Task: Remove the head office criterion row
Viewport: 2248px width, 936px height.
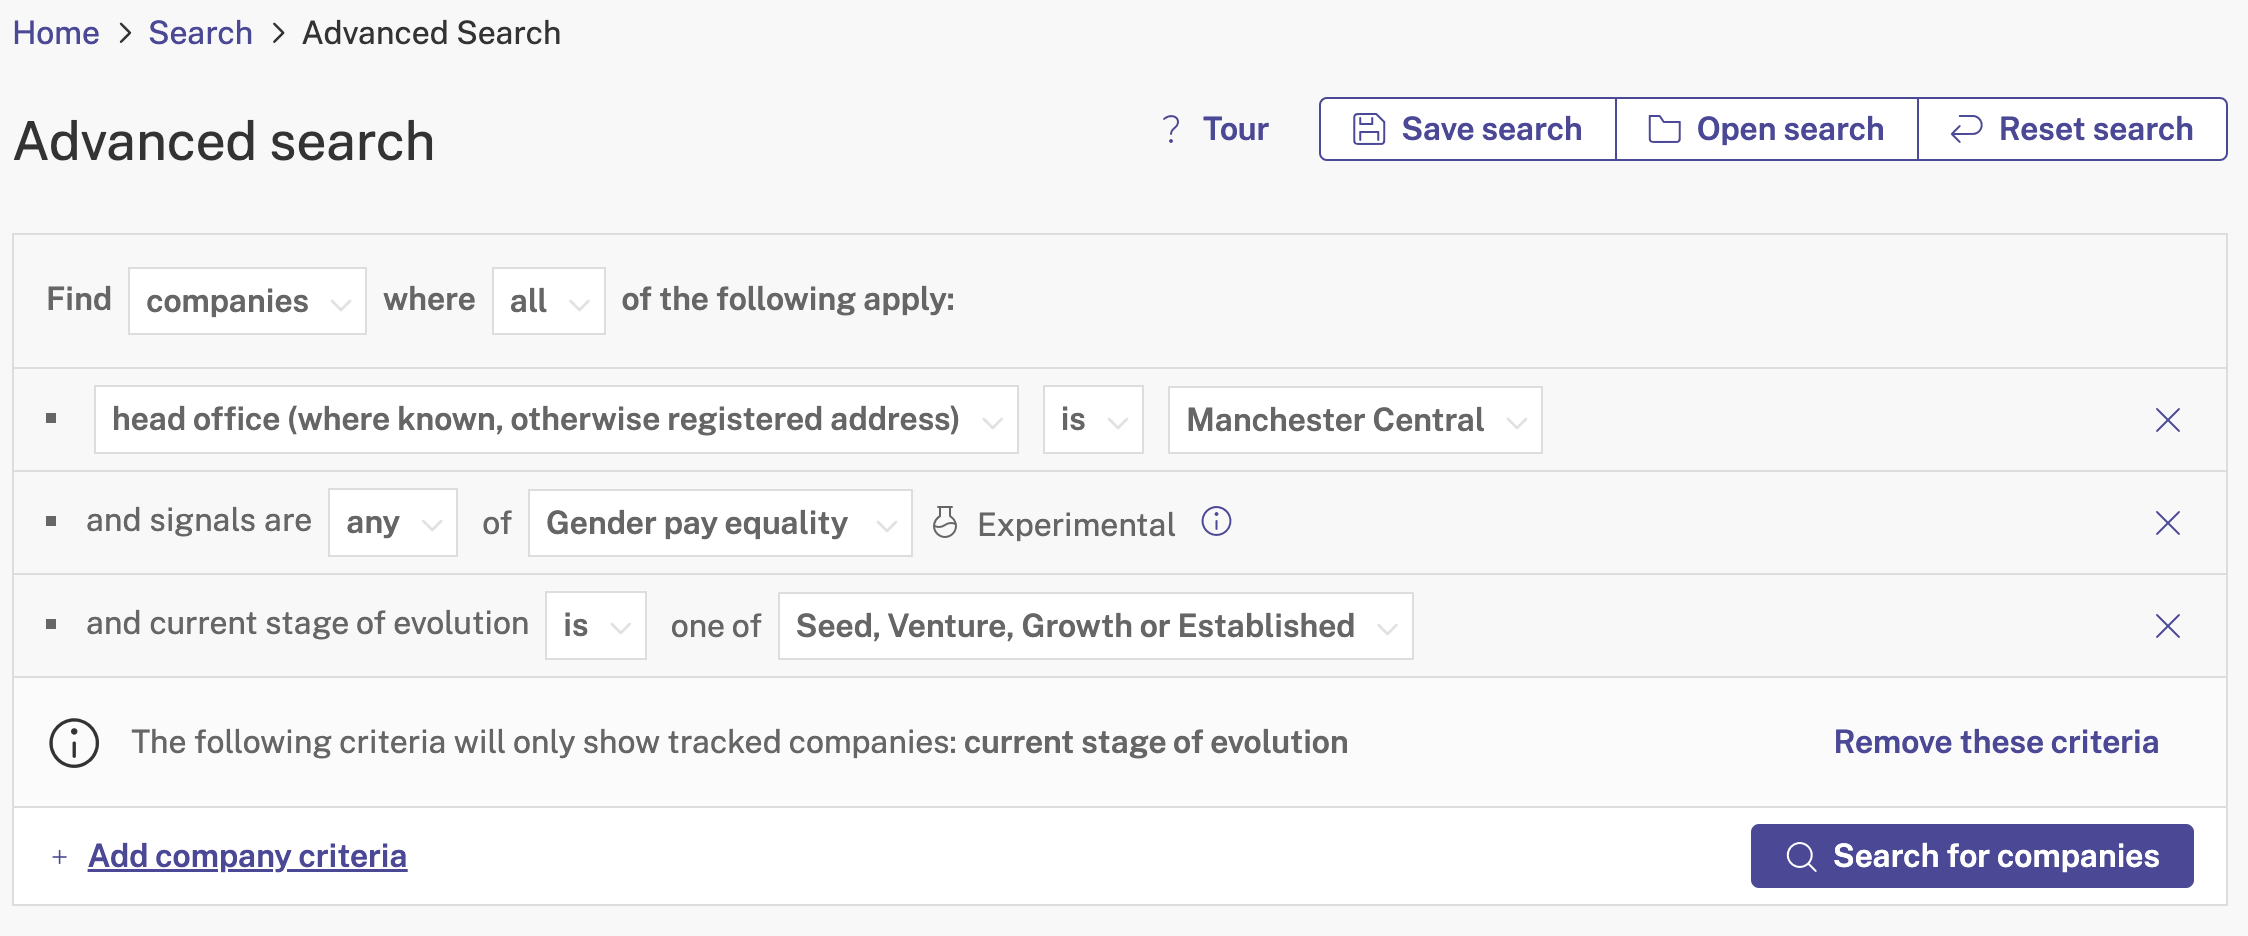Action: point(2167,420)
